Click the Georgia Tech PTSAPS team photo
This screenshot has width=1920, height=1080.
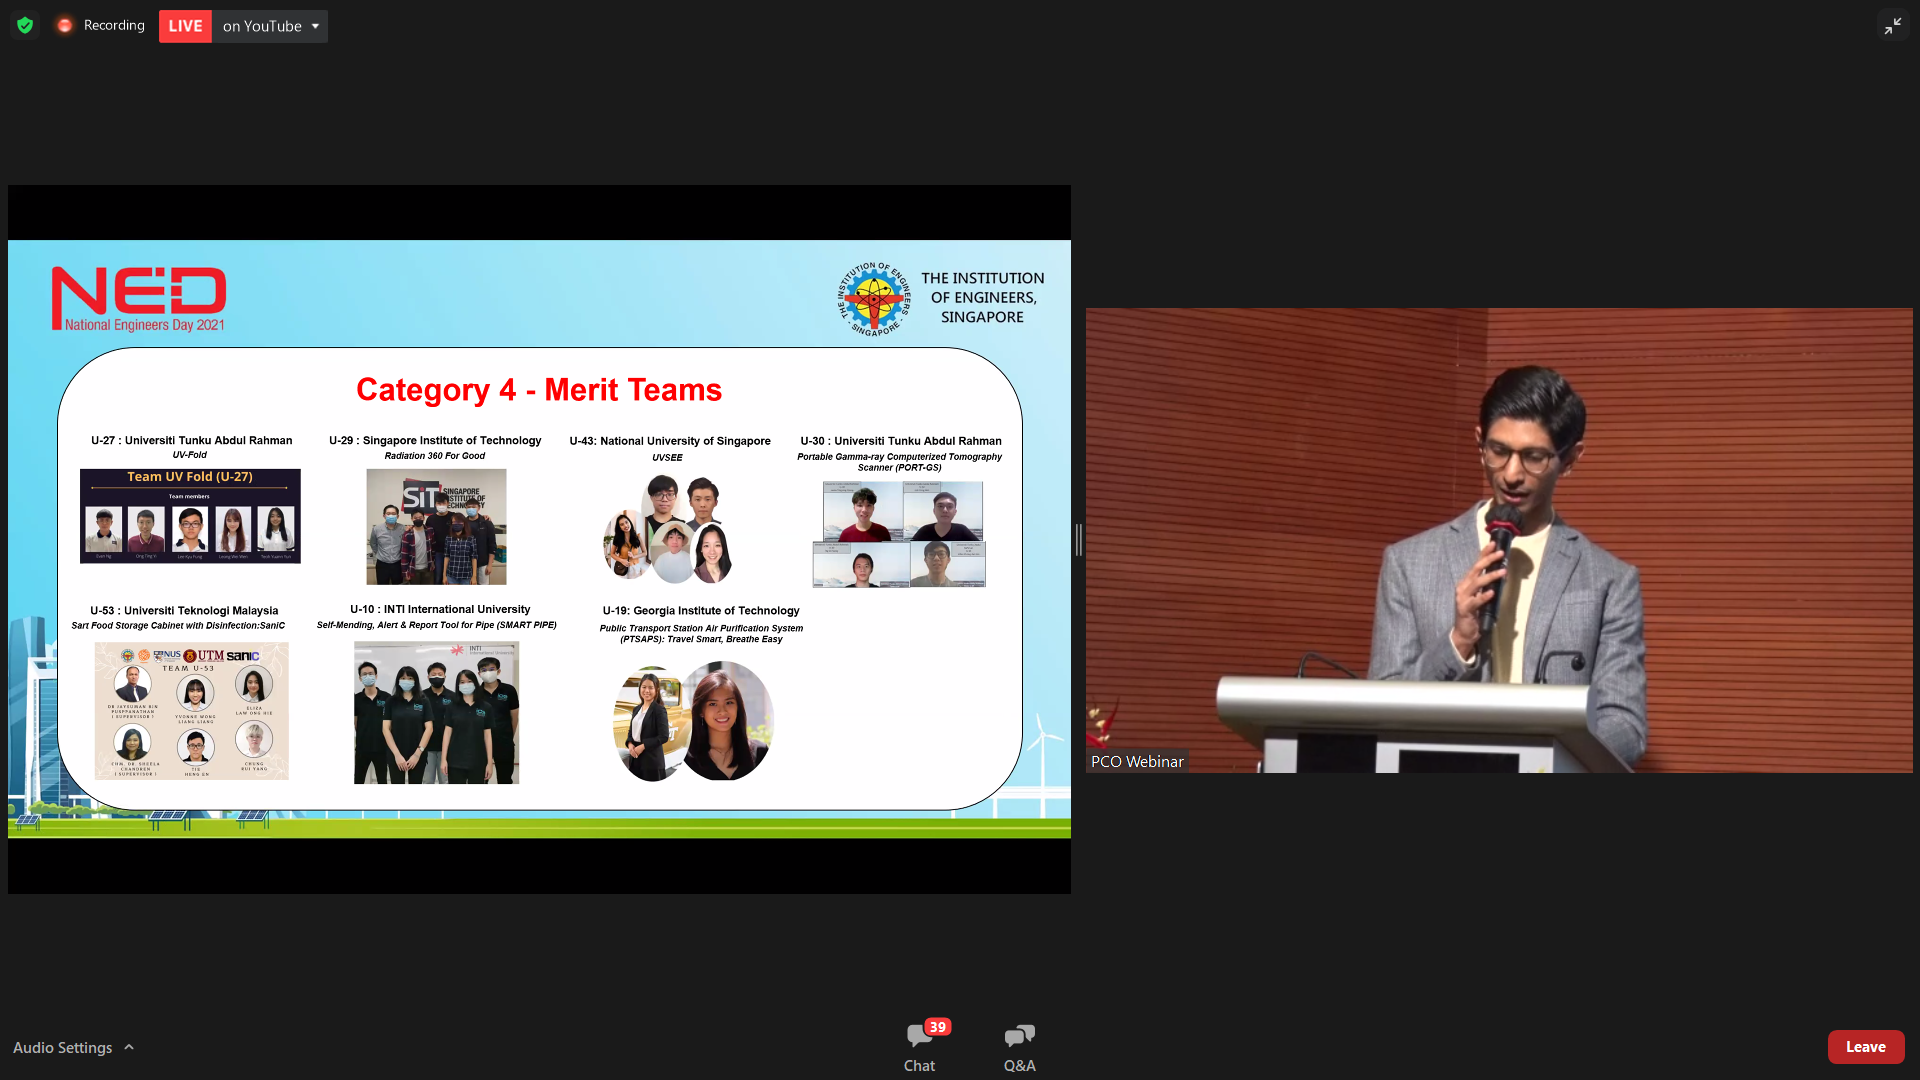click(693, 721)
